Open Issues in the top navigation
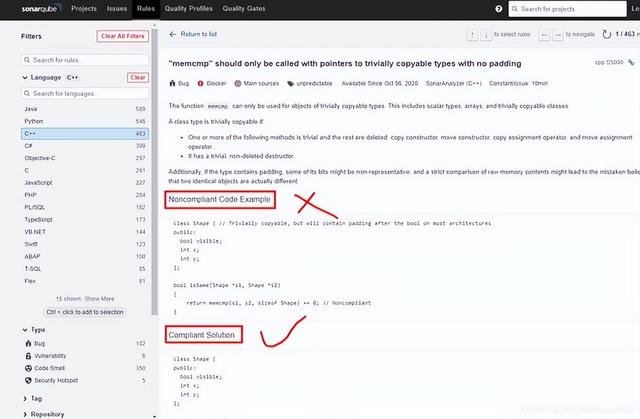Screen dimensions: 640x419 [x=117, y=9]
